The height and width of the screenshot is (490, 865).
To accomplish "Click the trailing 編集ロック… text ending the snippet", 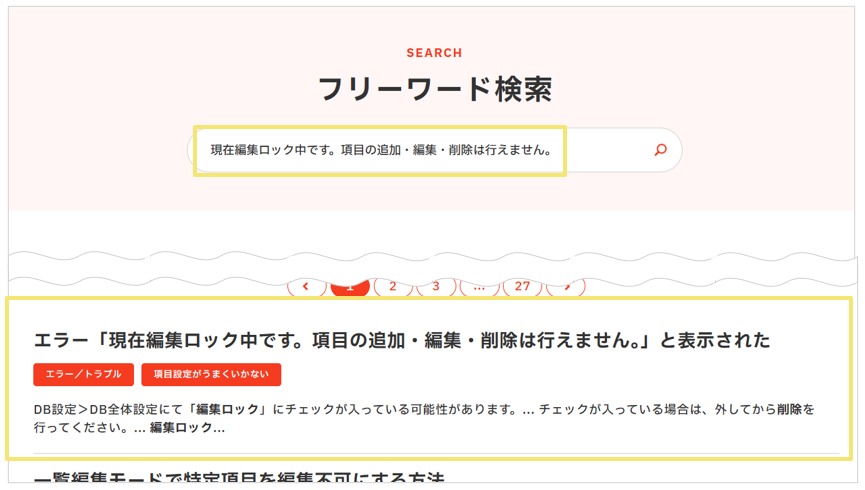I will [186, 428].
